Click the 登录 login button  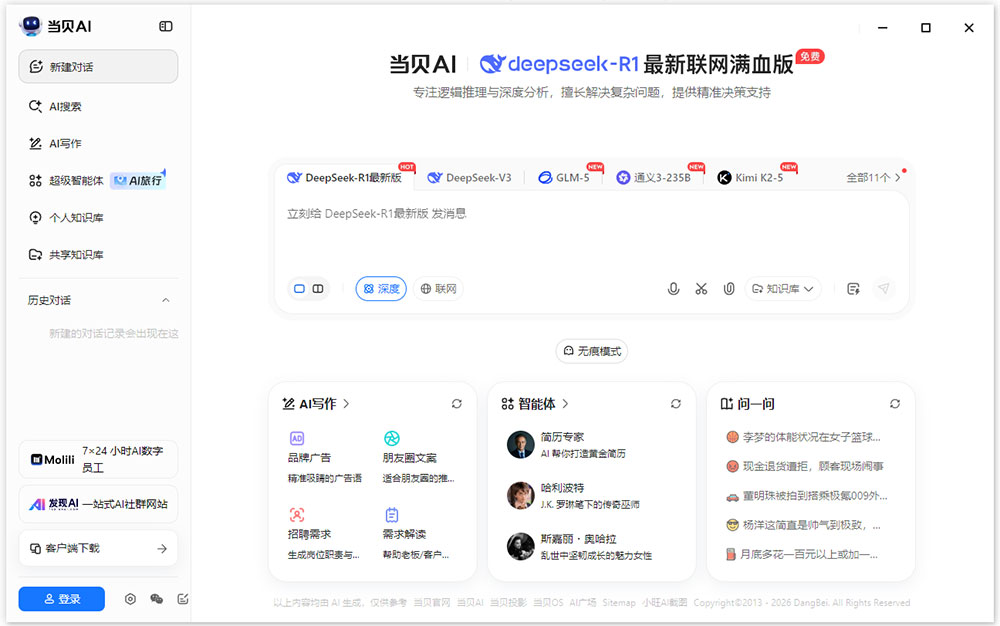61,598
